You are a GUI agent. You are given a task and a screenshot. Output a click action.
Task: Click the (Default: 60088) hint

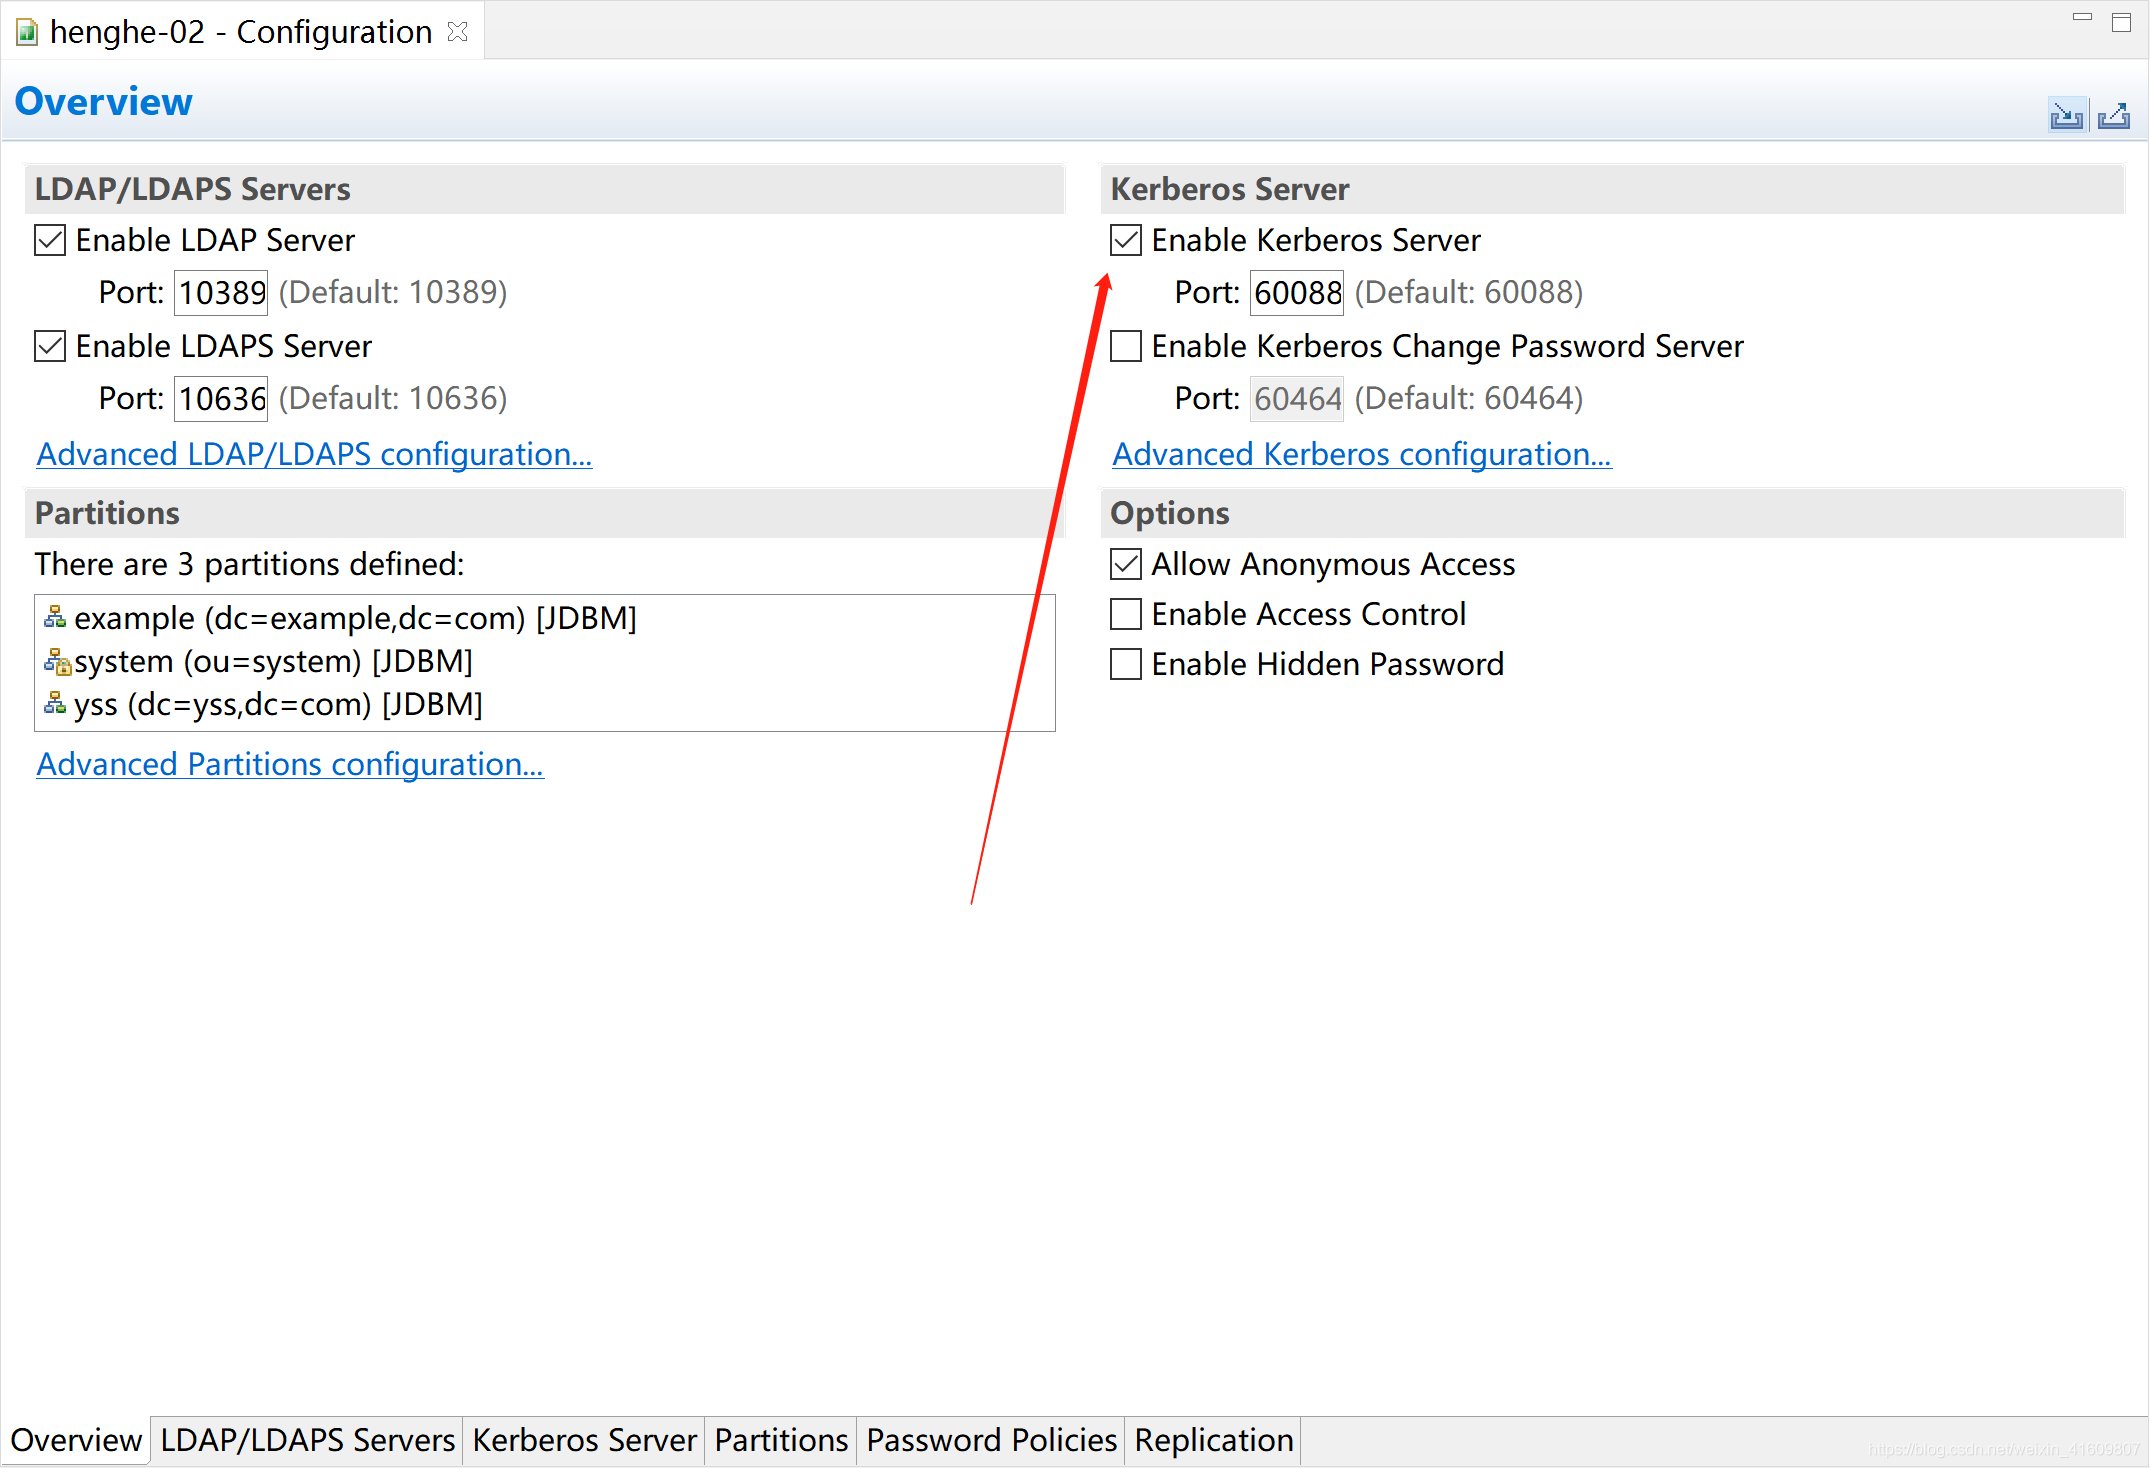click(1469, 292)
